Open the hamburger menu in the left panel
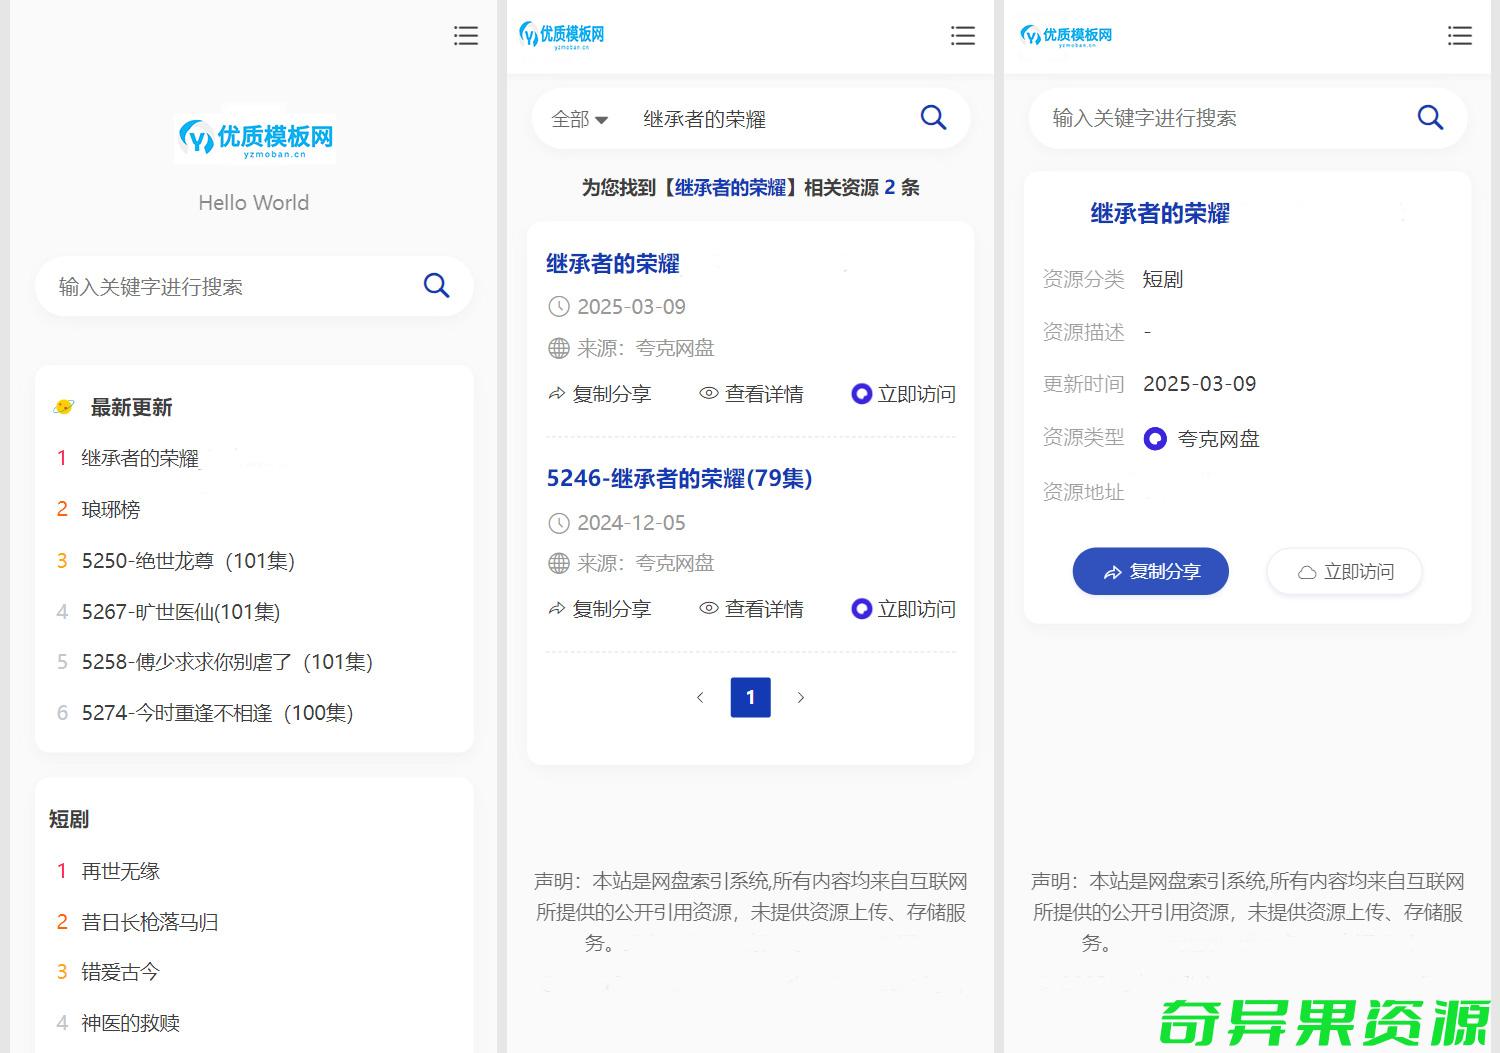Viewport: 1500px width, 1053px height. tap(466, 35)
